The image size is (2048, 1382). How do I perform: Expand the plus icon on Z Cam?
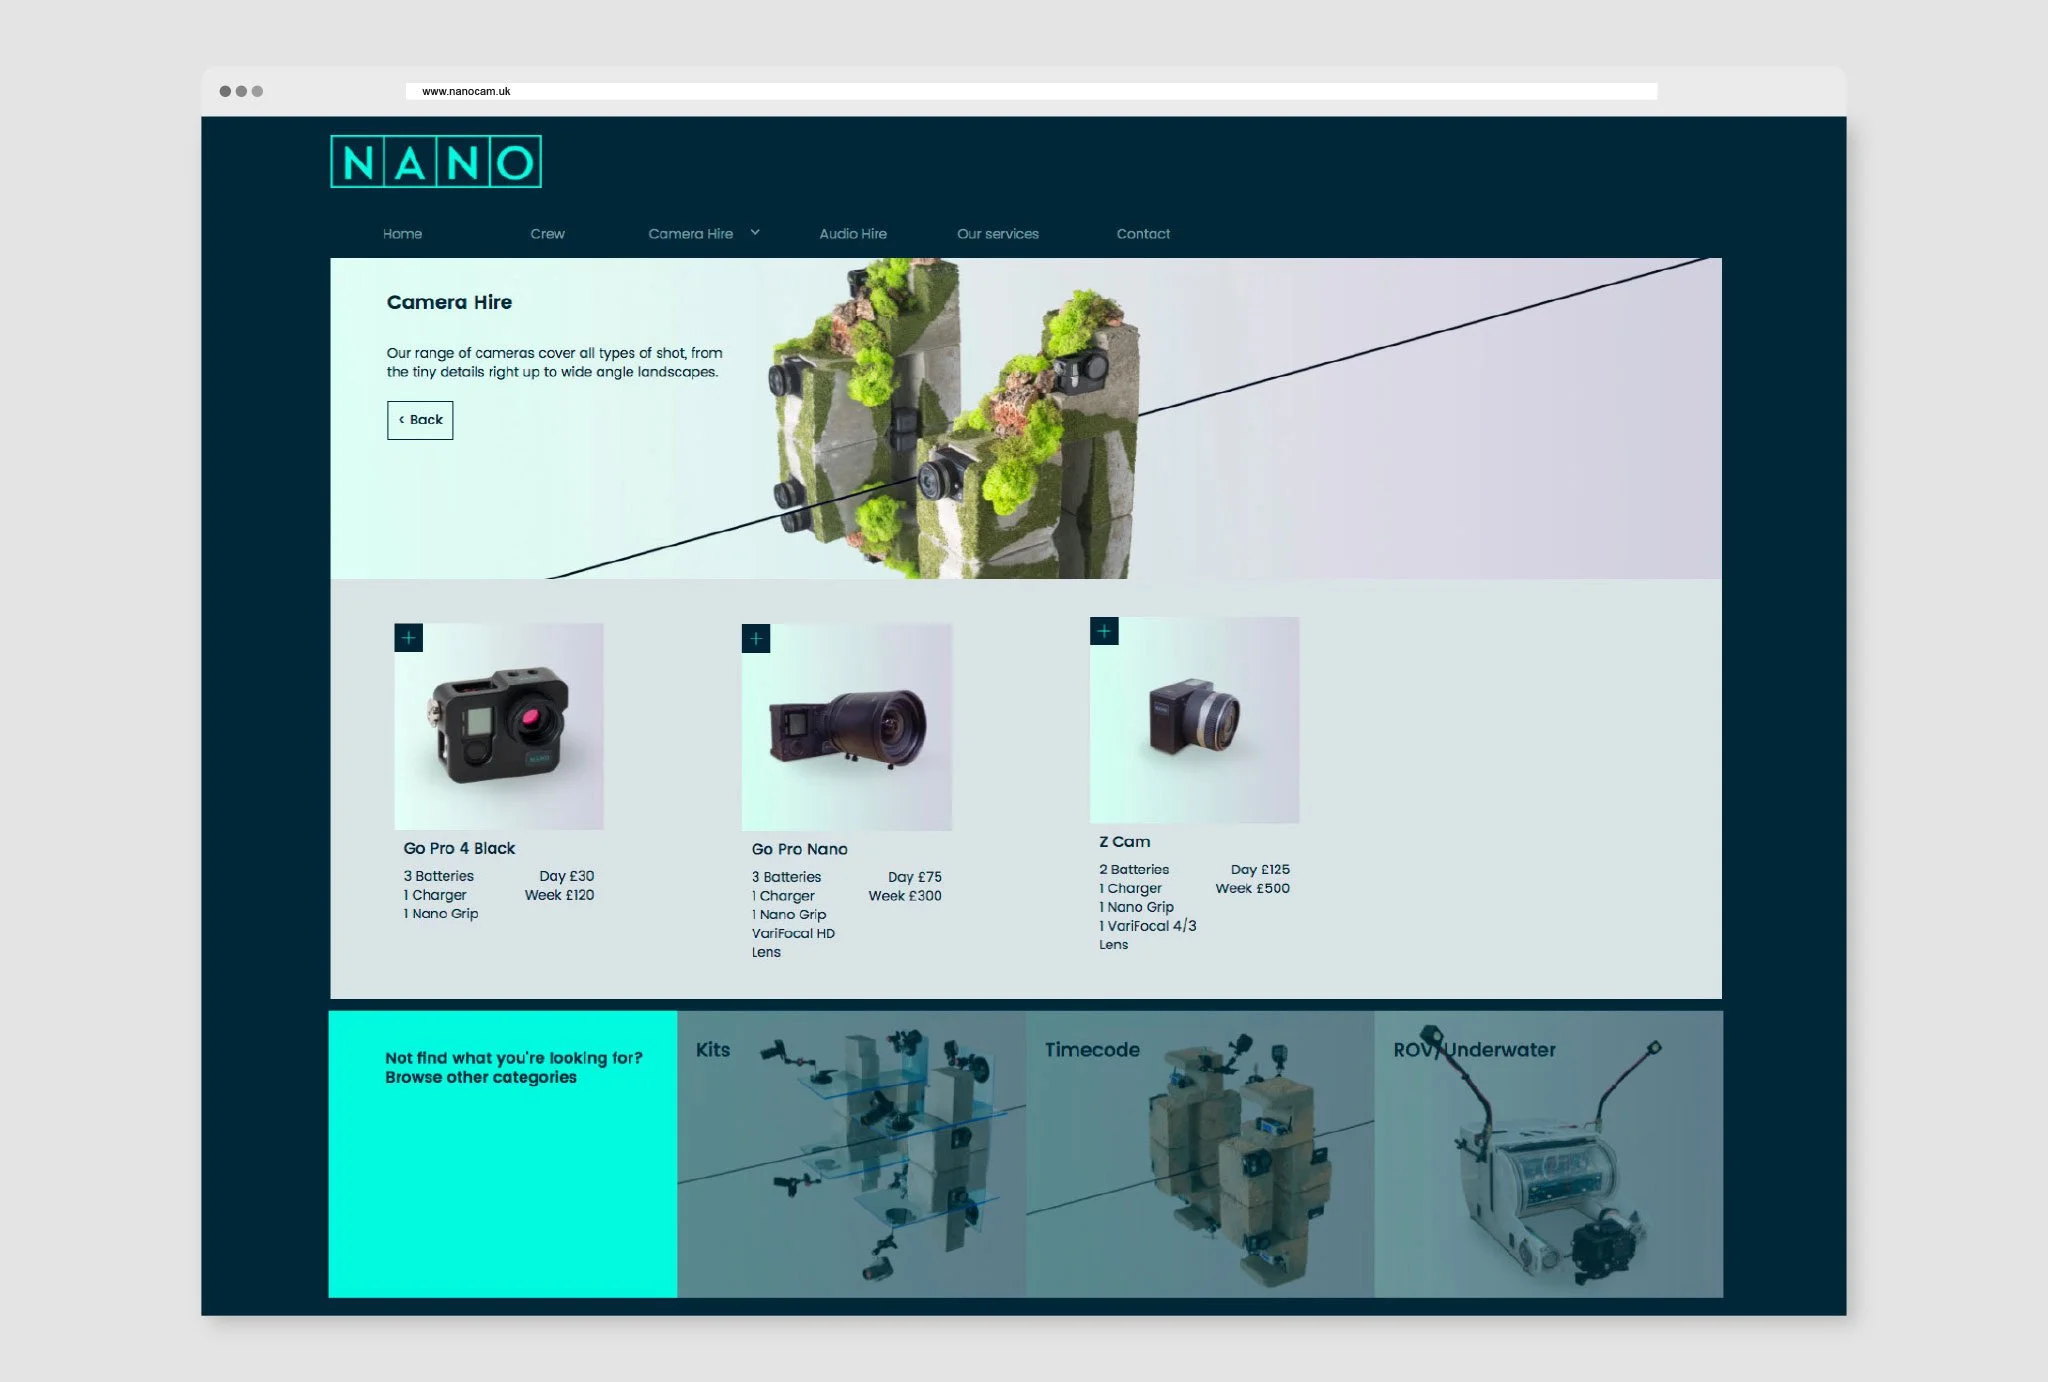pos(1104,631)
